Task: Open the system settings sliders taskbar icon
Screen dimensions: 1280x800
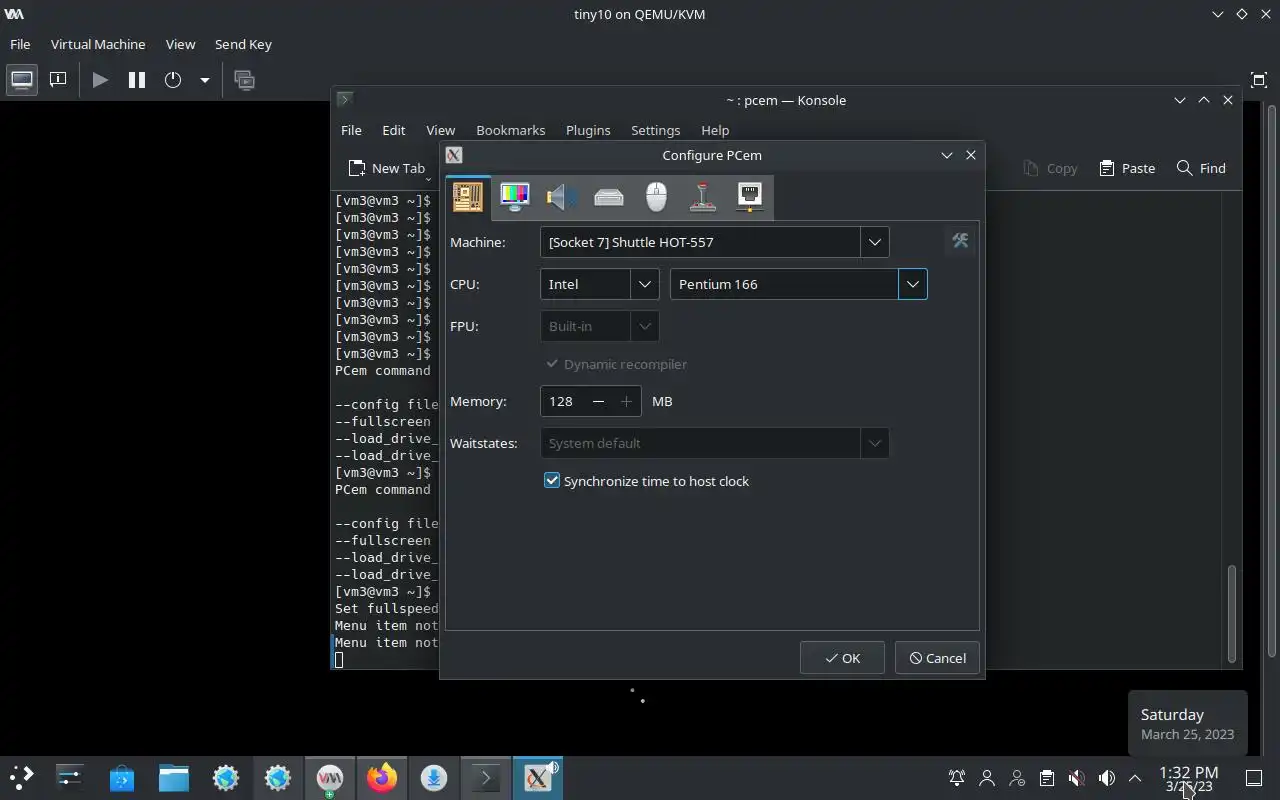Action: pyautogui.click(x=69, y=777)
